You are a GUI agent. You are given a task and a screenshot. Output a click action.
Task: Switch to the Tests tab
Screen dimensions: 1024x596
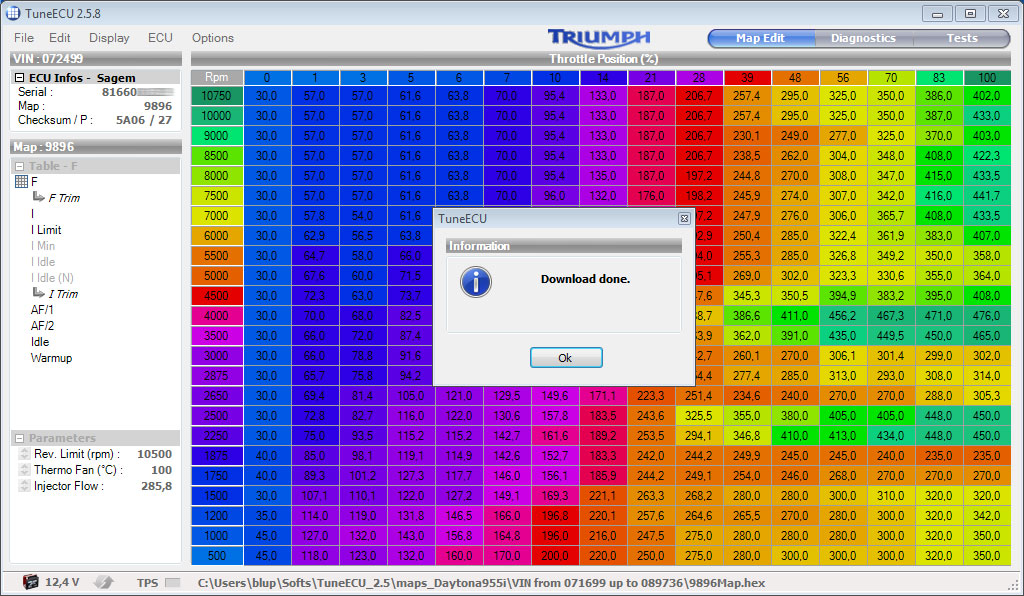pyautogui.click(x=961, y=38)
